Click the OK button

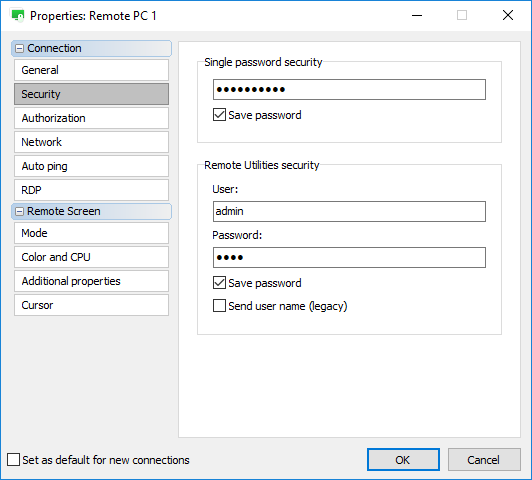coord(403,460)
